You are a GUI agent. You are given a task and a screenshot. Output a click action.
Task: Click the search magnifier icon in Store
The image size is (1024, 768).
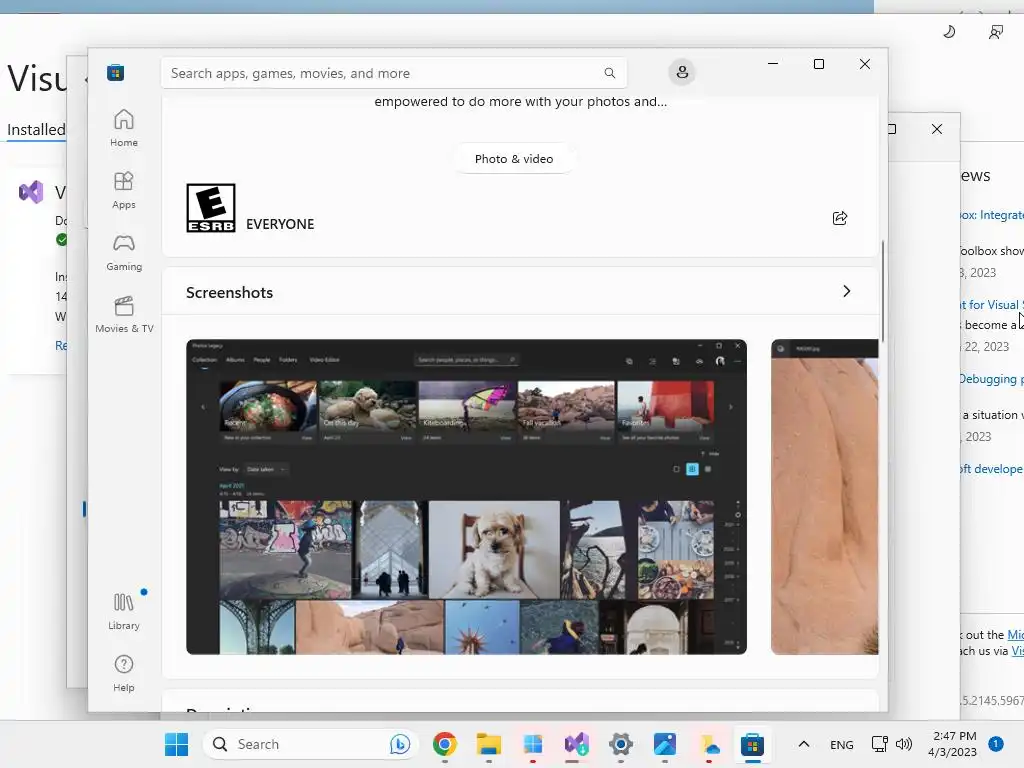point(609,73)
